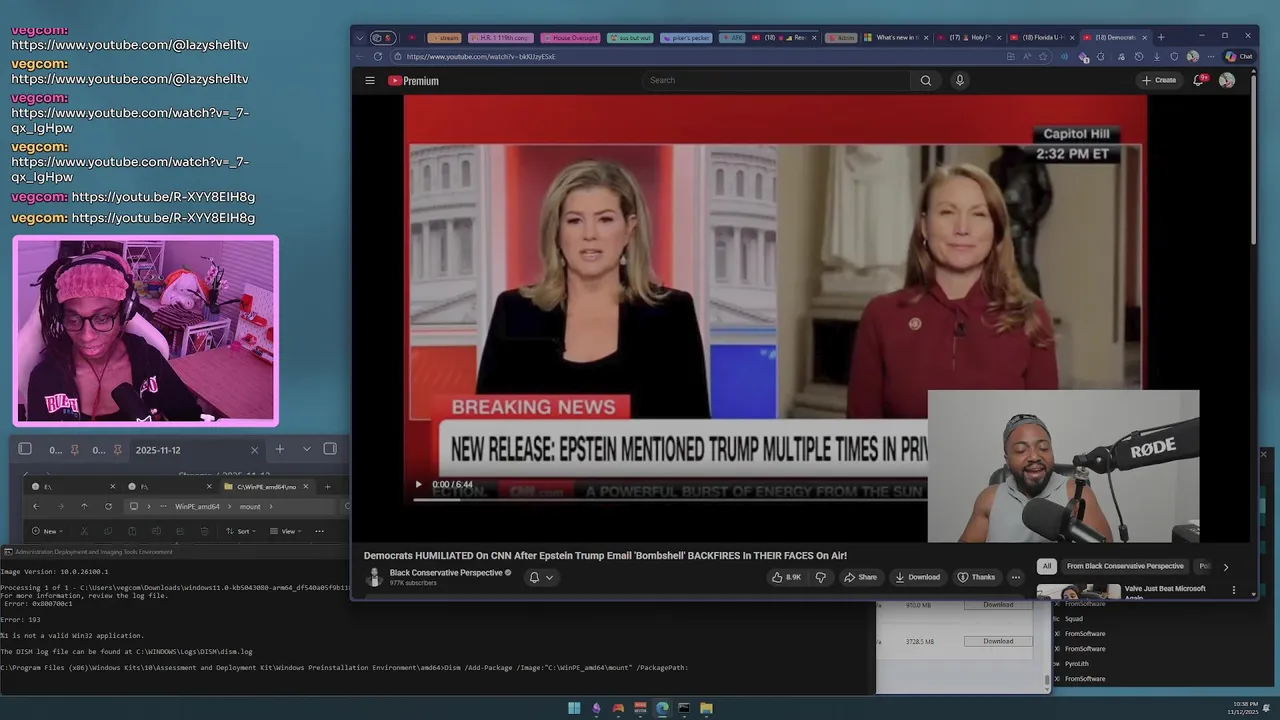Switch to piker's pecker tab group

pyautogui.click(x=685, y=38)
